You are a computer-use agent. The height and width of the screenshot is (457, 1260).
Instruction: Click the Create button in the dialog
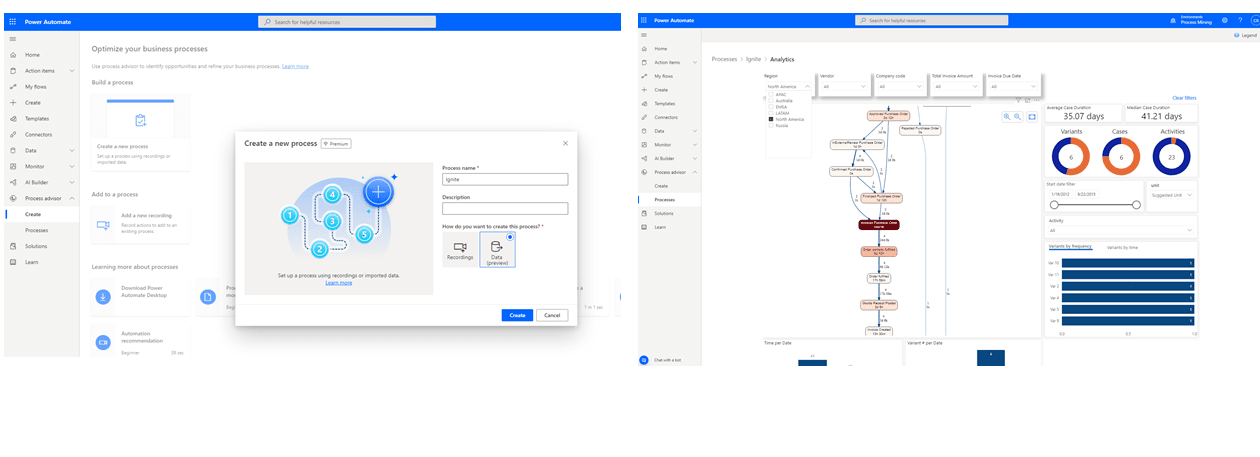517,315
